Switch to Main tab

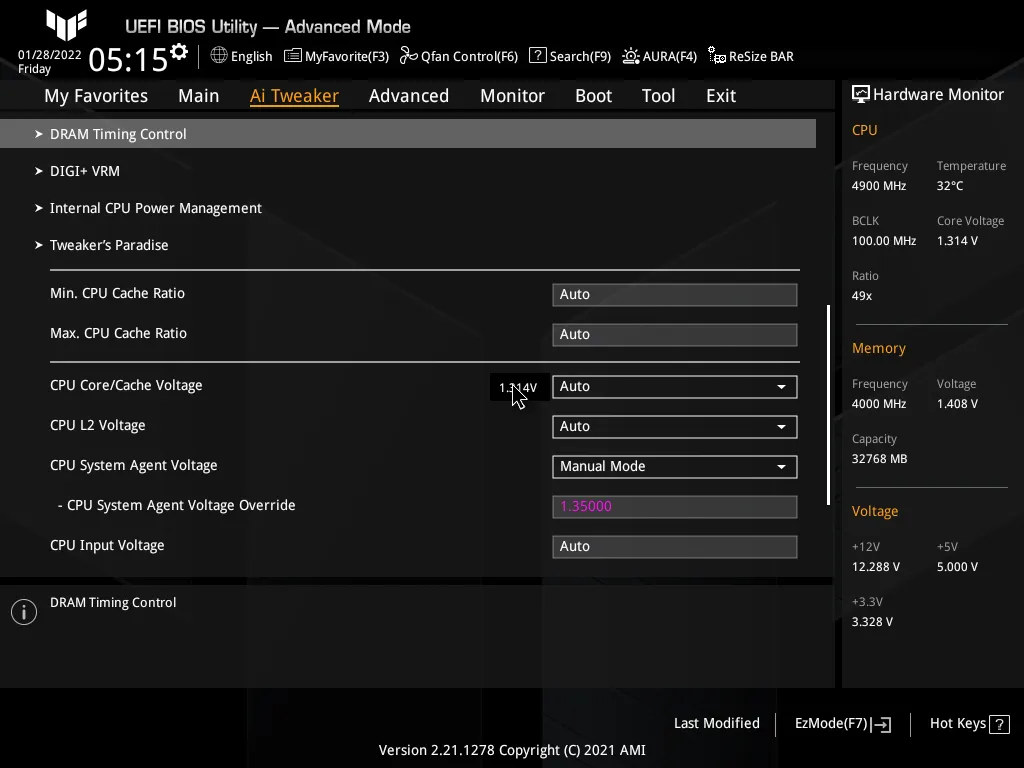[199, 96]
